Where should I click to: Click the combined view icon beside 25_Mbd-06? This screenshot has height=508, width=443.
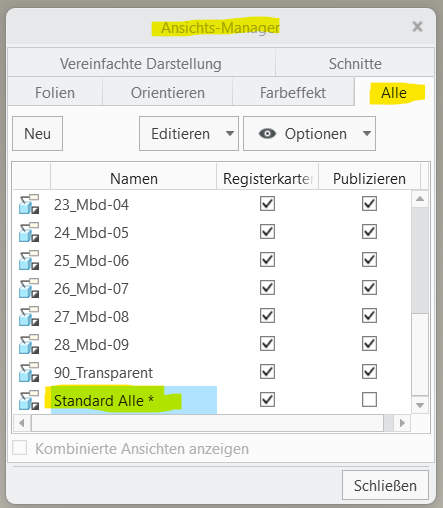pos(29,260)
